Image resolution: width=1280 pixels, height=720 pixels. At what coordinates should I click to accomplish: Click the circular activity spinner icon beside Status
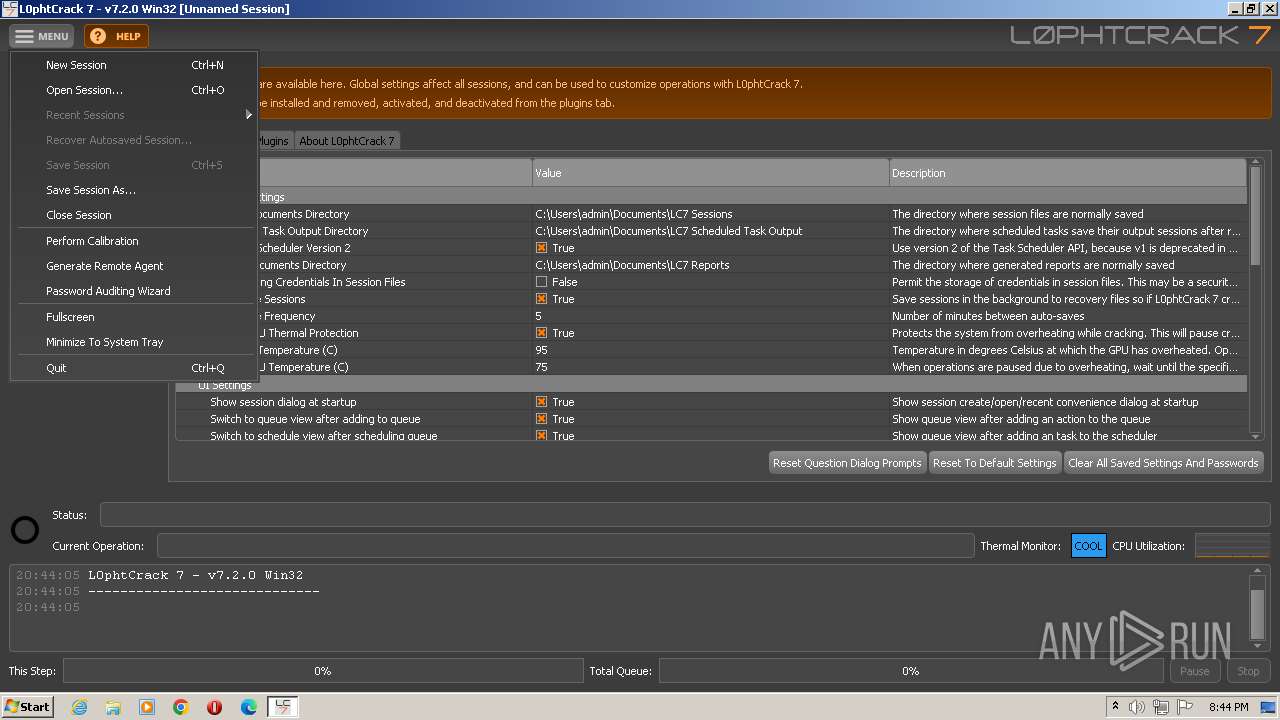(x=25, y=530)
